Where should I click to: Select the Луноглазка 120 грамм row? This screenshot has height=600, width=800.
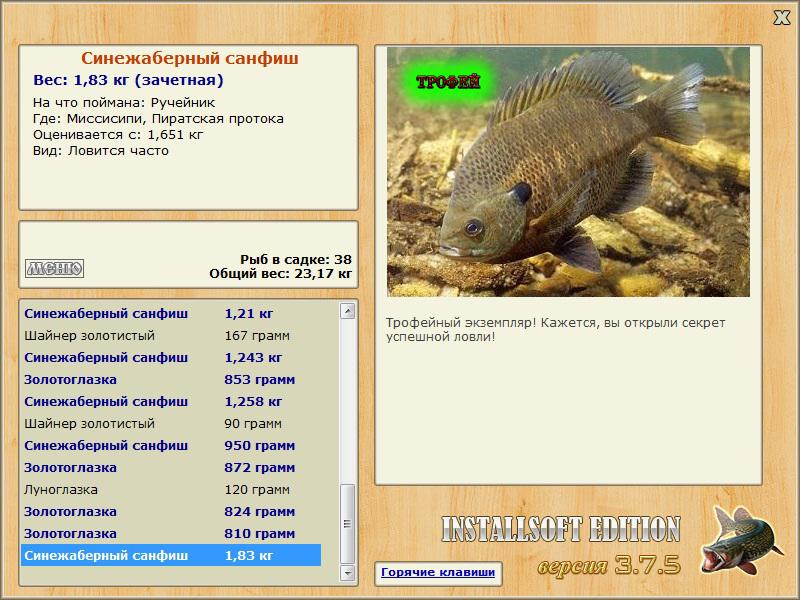(171, 489)
